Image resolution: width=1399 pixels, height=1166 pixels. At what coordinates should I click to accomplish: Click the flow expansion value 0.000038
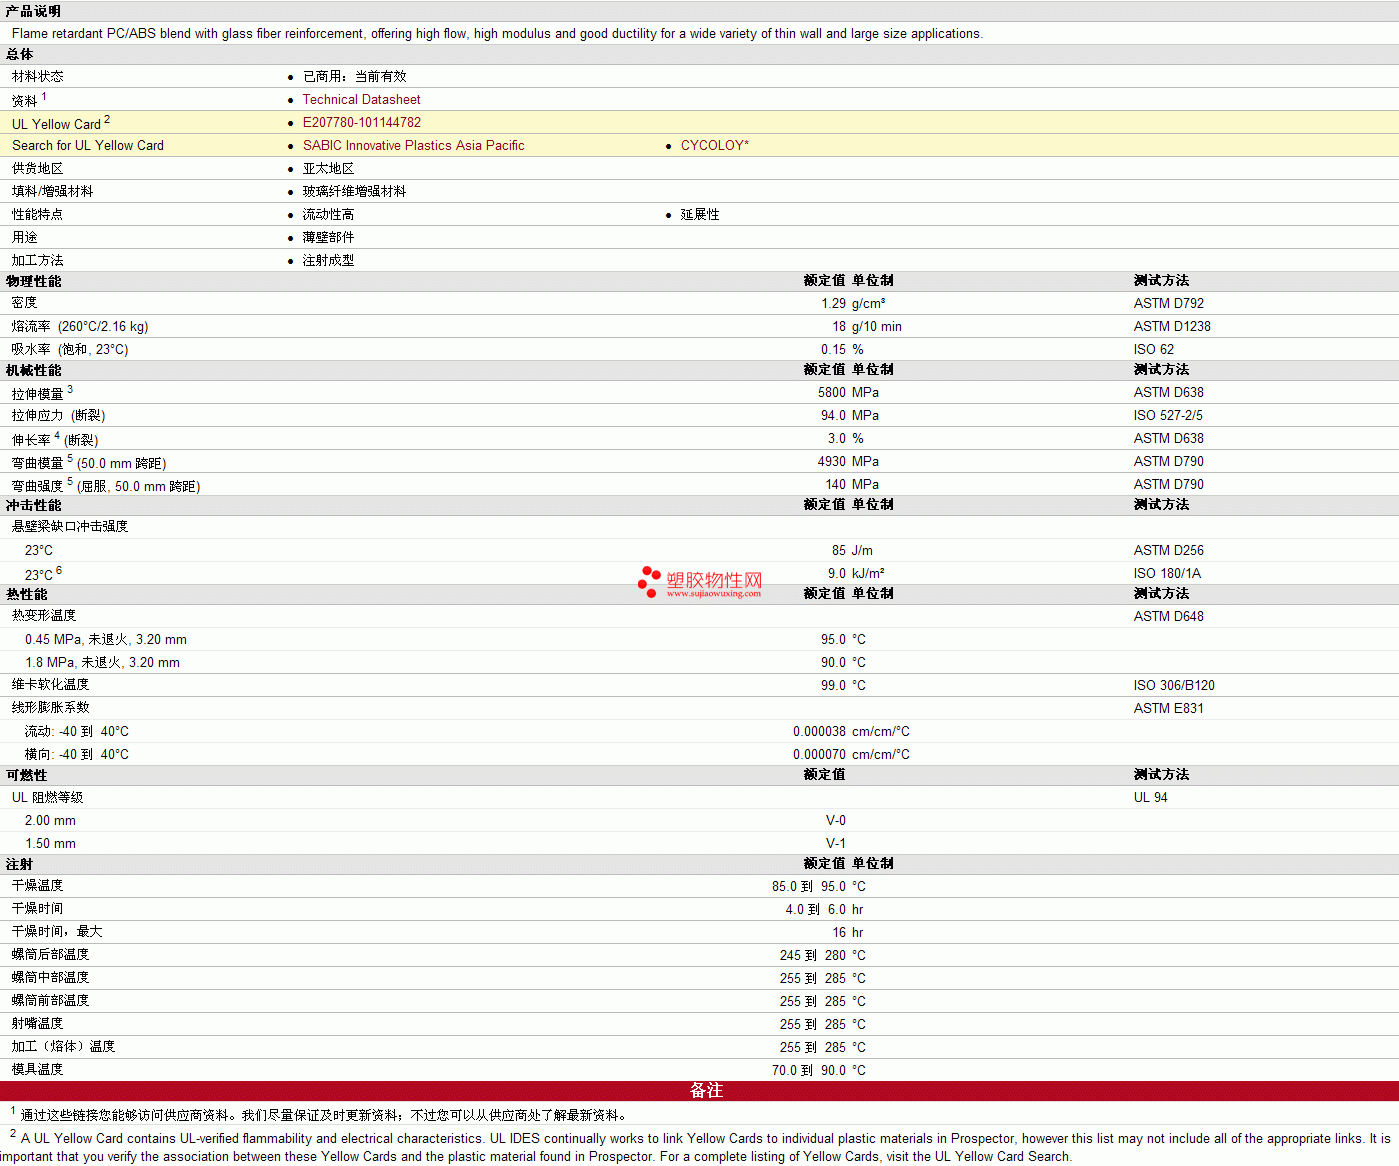pos(820,731)
